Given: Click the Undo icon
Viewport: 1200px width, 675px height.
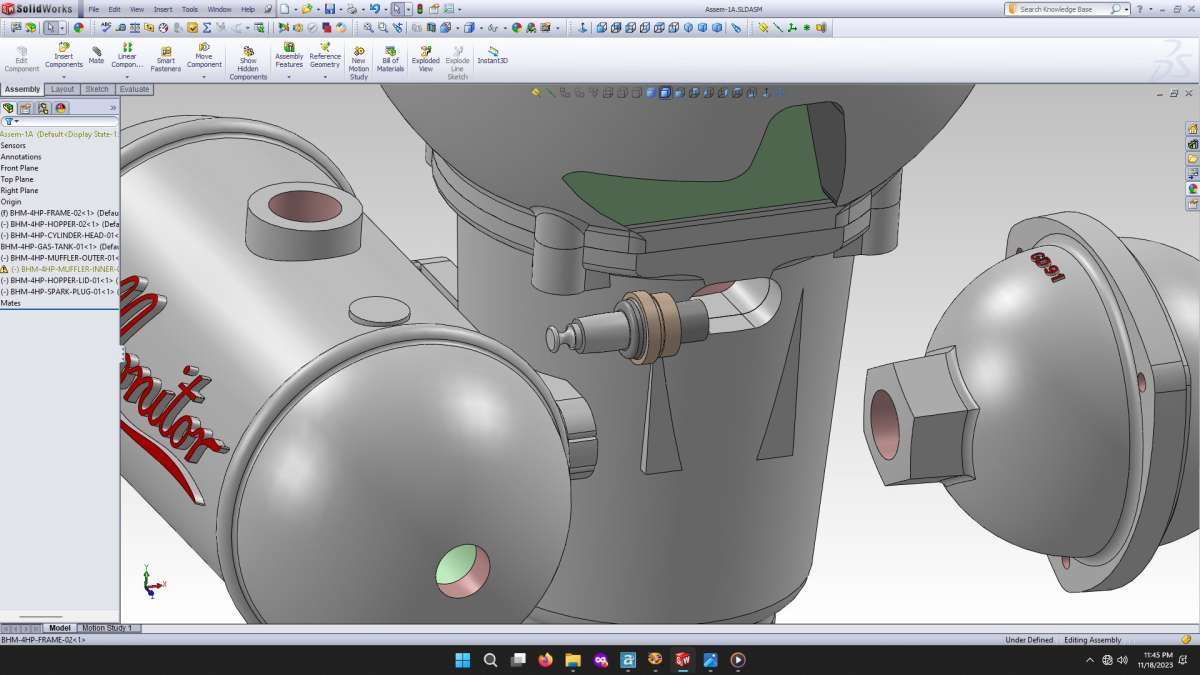Looking at the screenshot, I should 374,9.
